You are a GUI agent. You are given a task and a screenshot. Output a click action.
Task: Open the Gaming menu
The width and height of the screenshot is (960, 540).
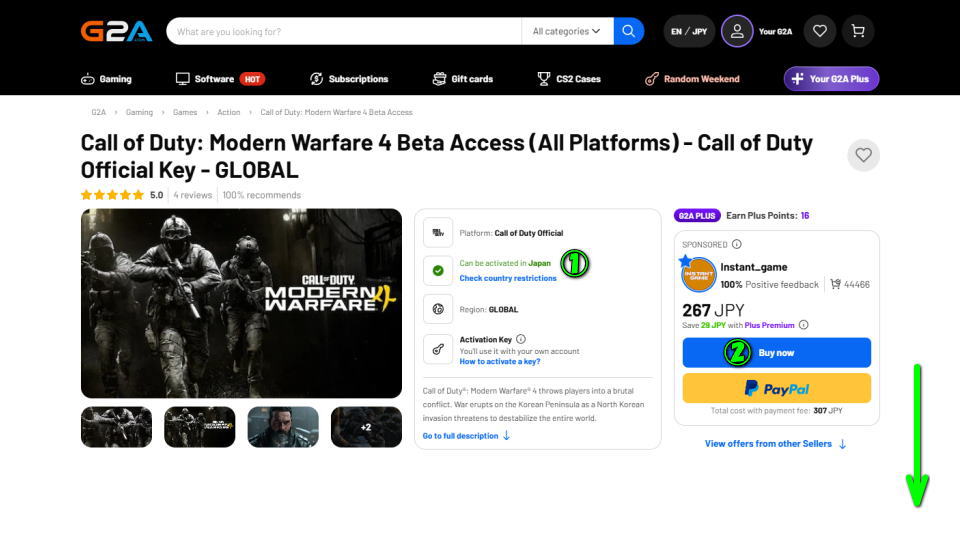click(x=107, y=79)
